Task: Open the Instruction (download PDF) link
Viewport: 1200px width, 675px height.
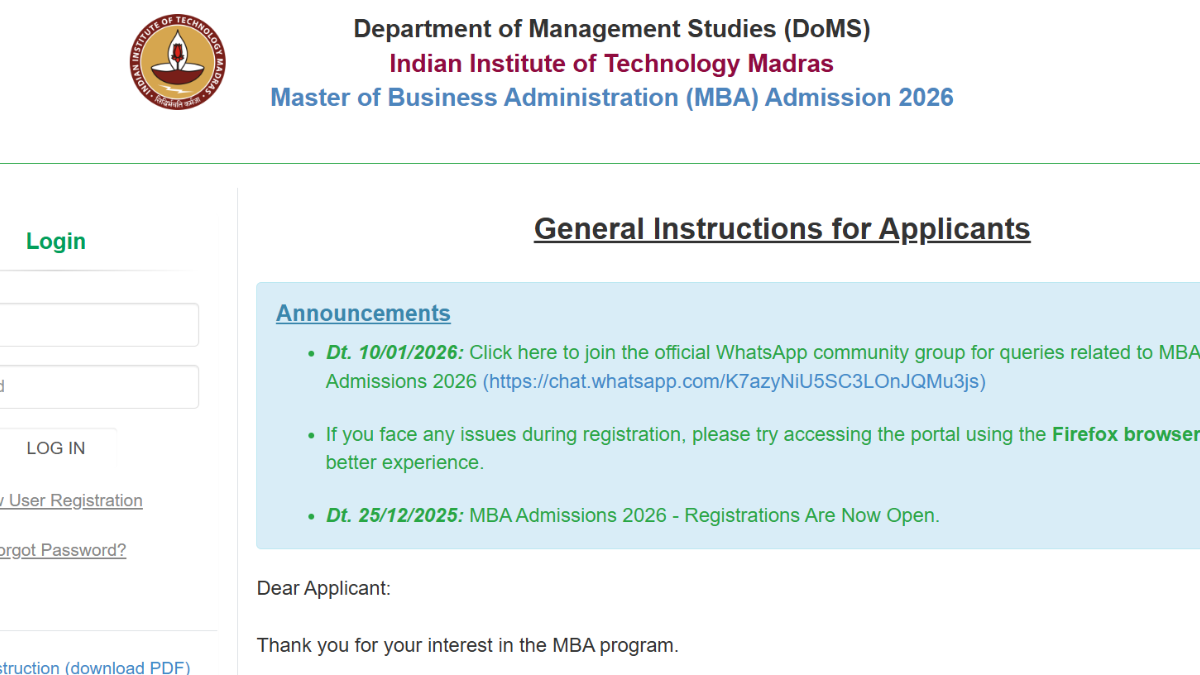Action: click(x=94, y=667)
